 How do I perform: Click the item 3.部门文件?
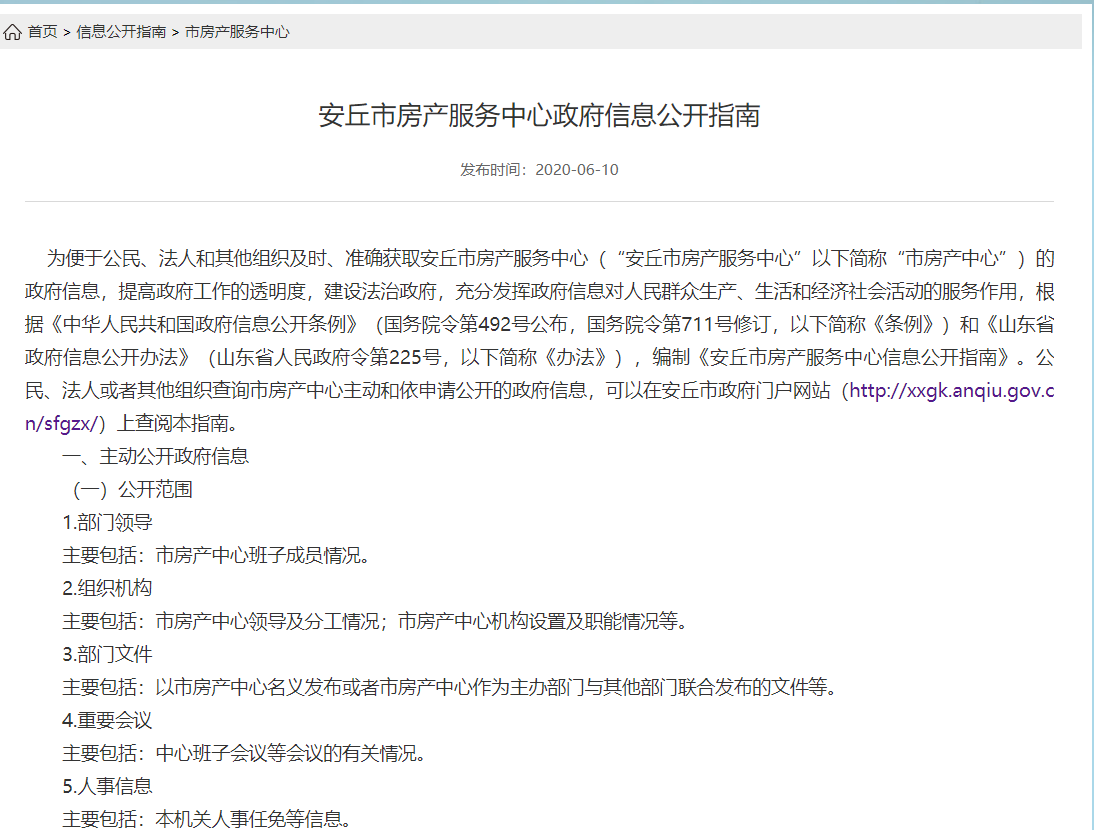click(107, 654)
